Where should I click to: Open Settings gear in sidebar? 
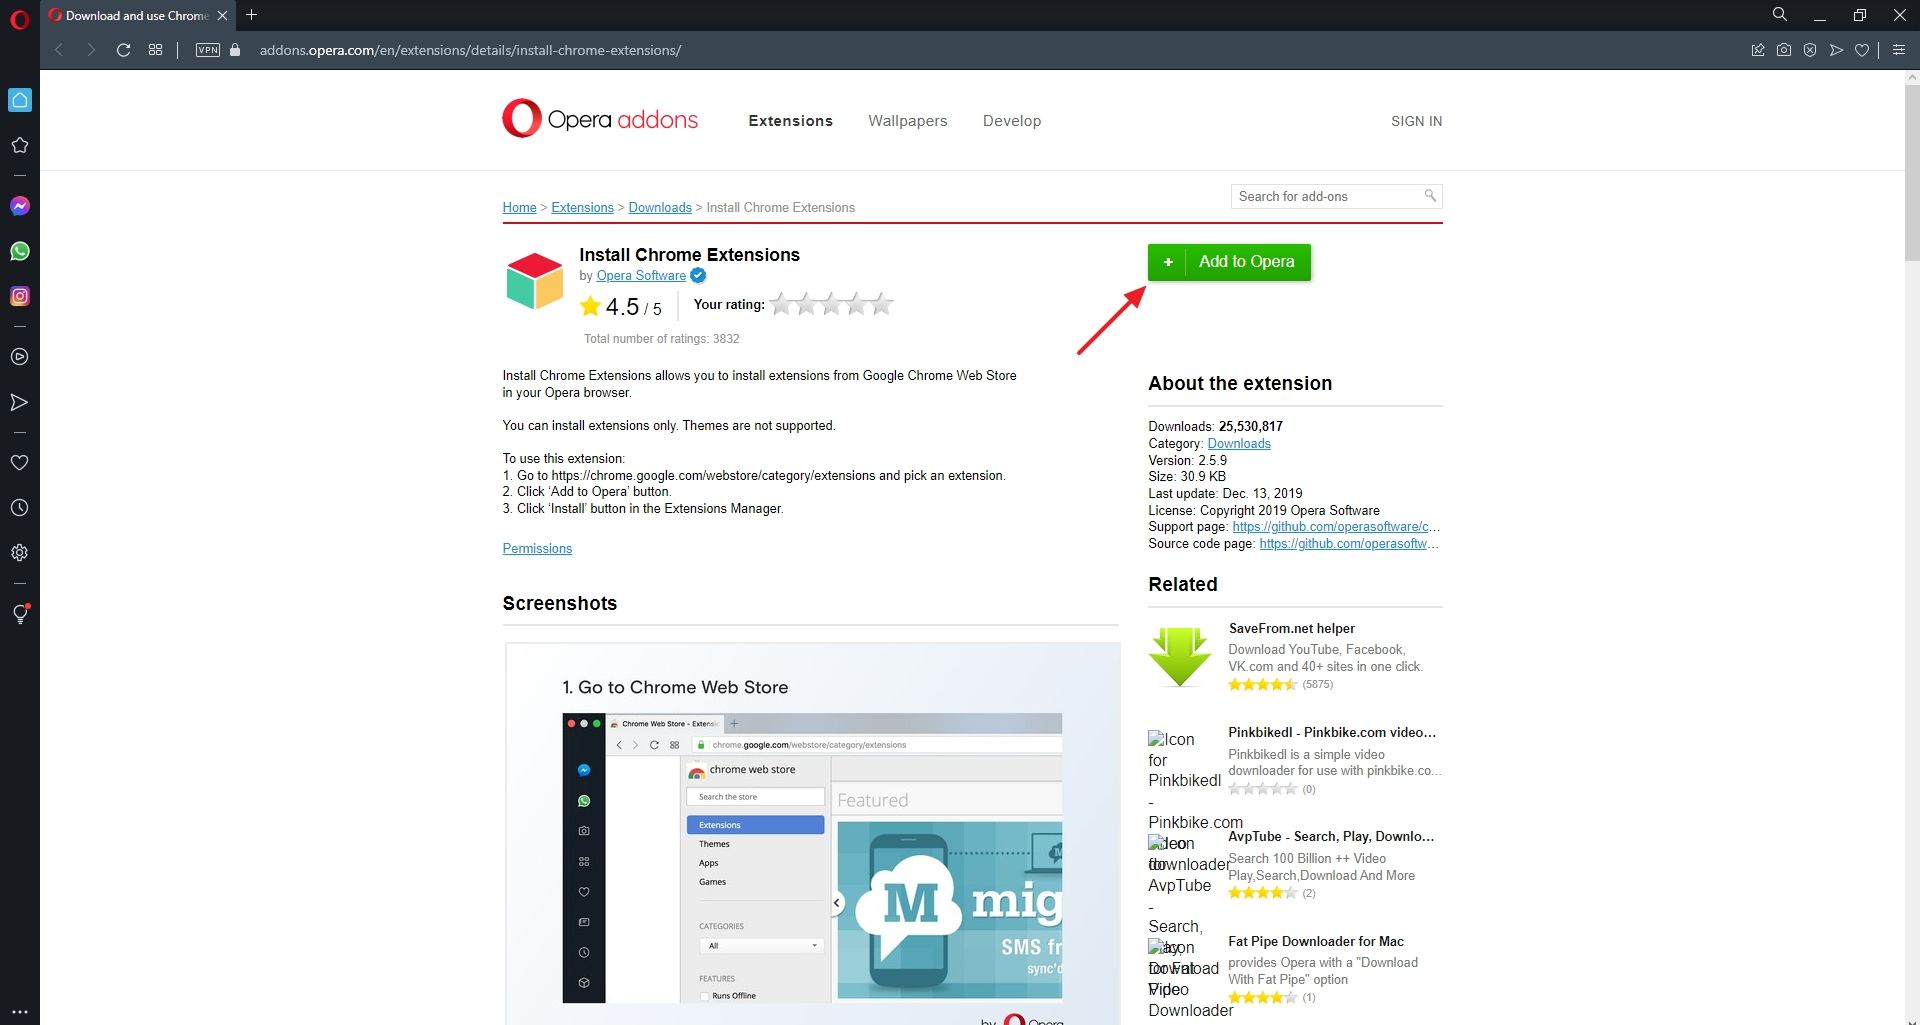point(20,553)
